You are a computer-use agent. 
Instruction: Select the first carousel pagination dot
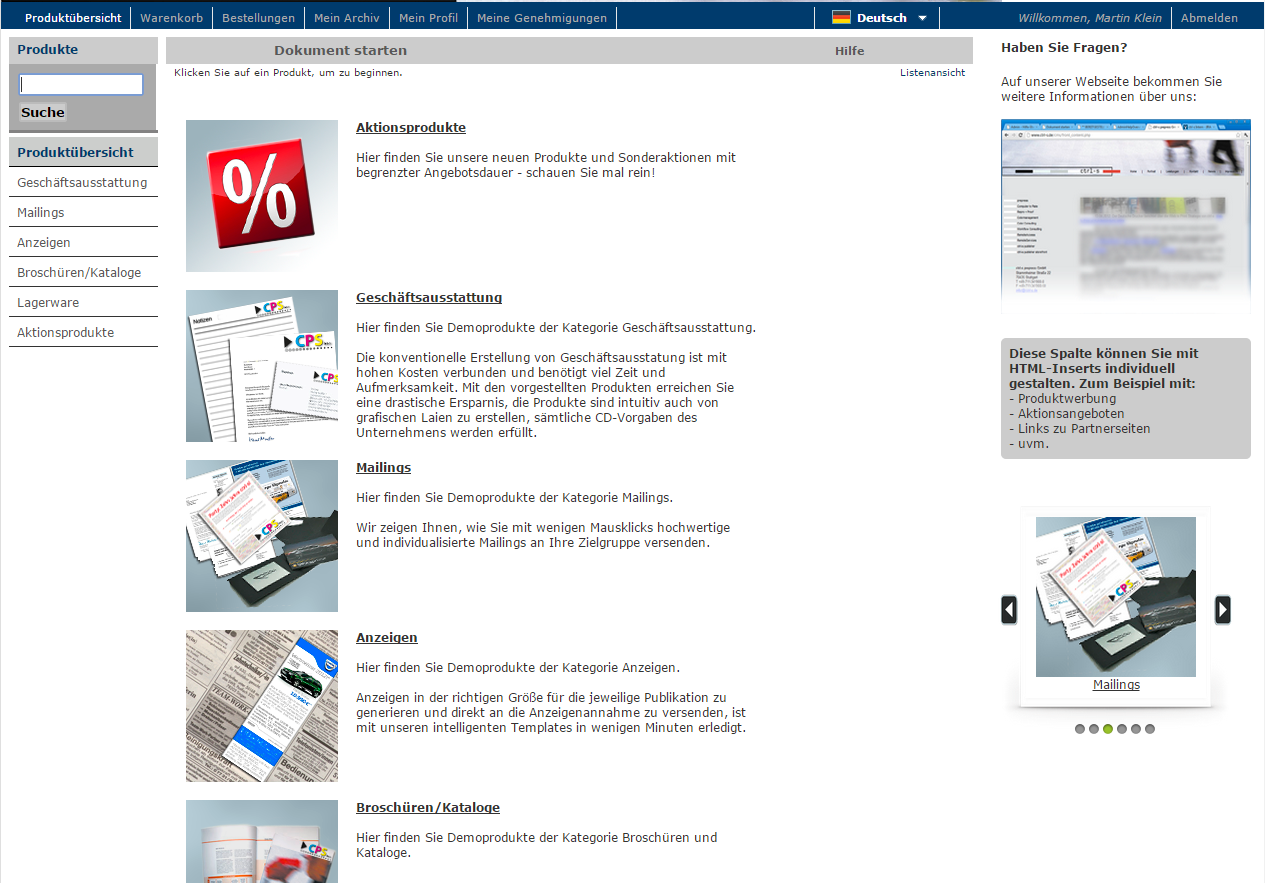(x=1080, y=729)
